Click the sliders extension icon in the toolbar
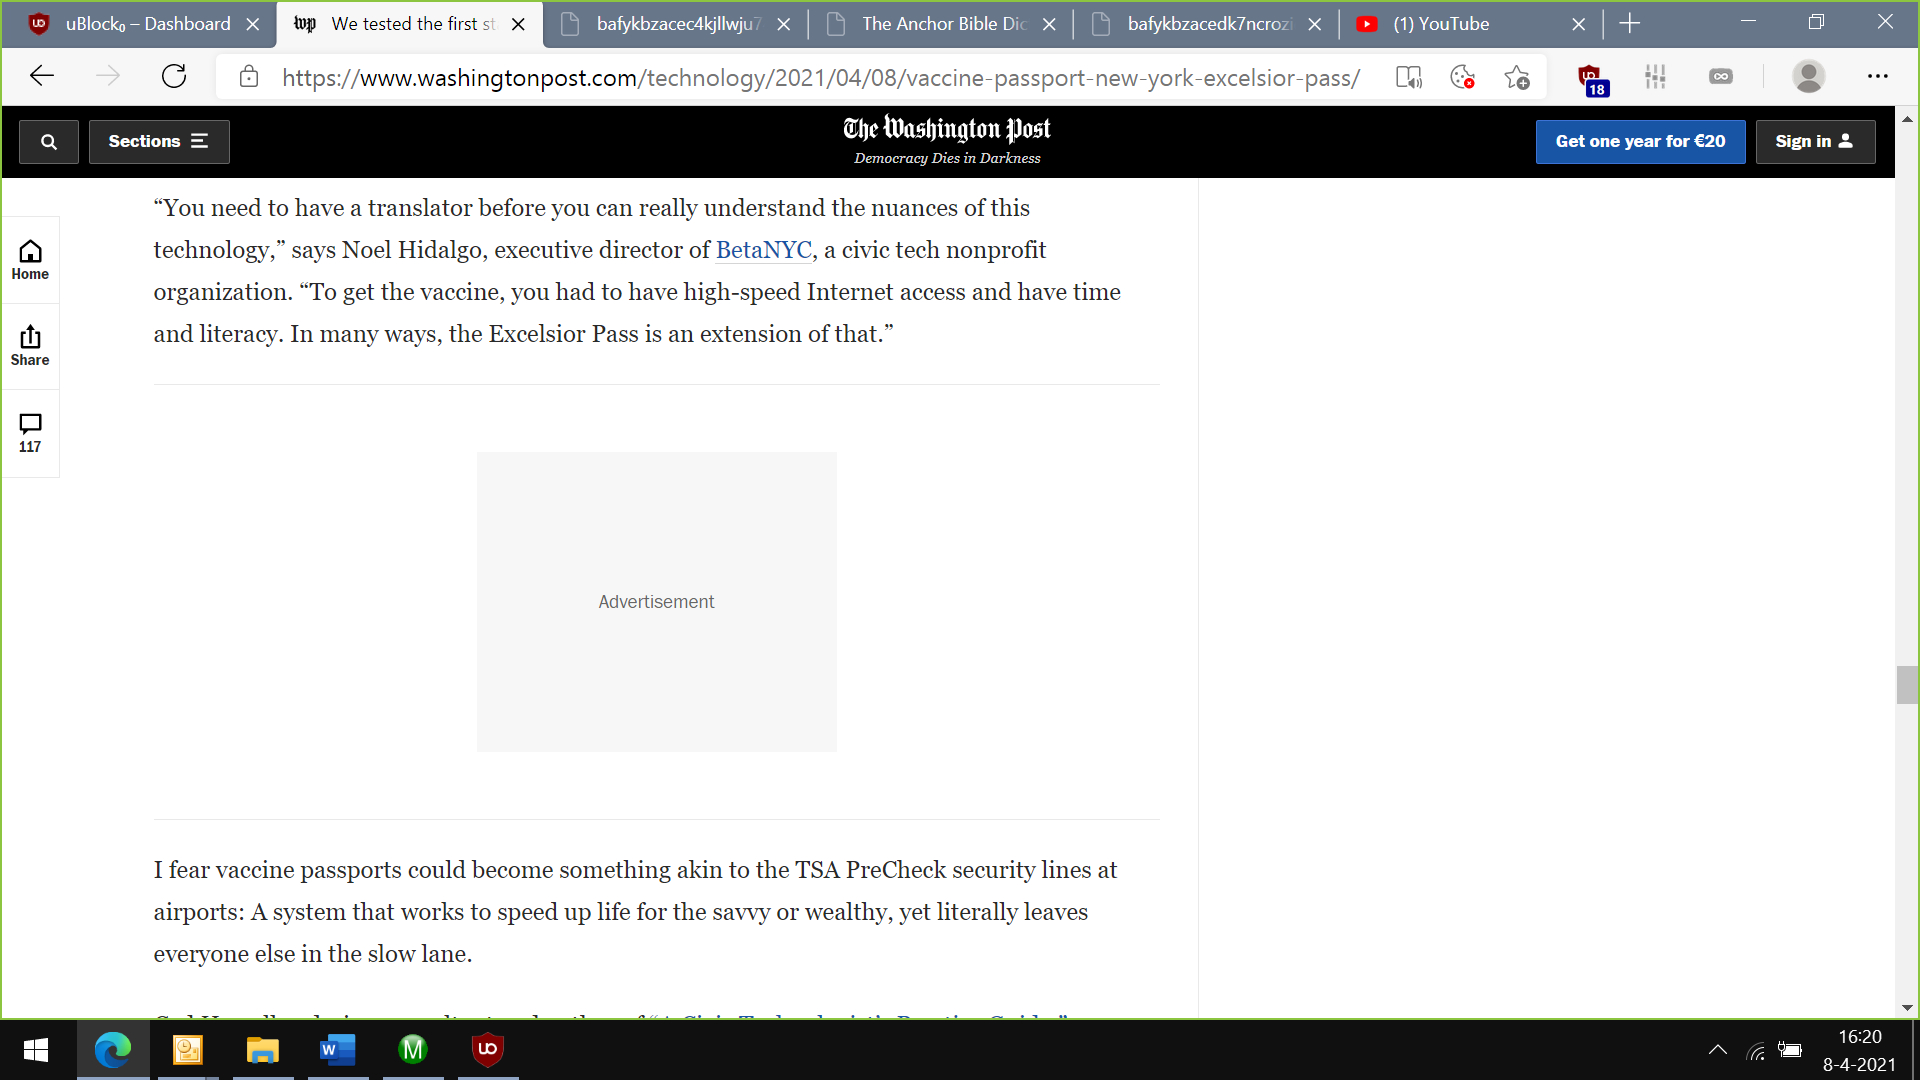This screenshot has width=1920, height=1080. pyautogui.click(x=1656, y=76)
